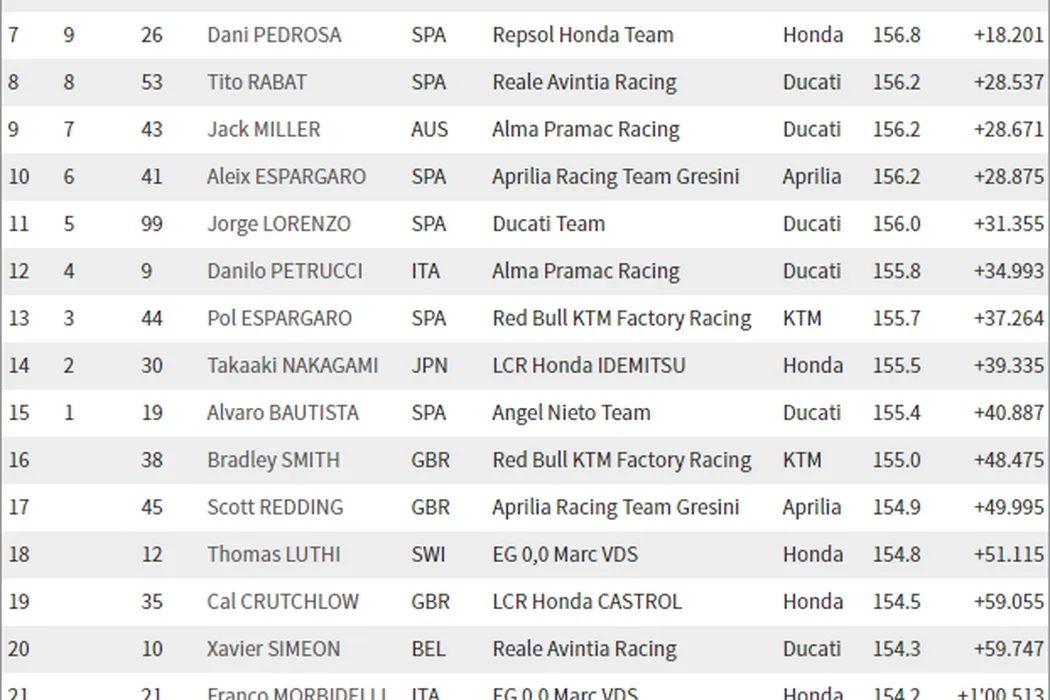Select Xavier SIMEON rider name
1050x700 pixels.
pos(274,649)
